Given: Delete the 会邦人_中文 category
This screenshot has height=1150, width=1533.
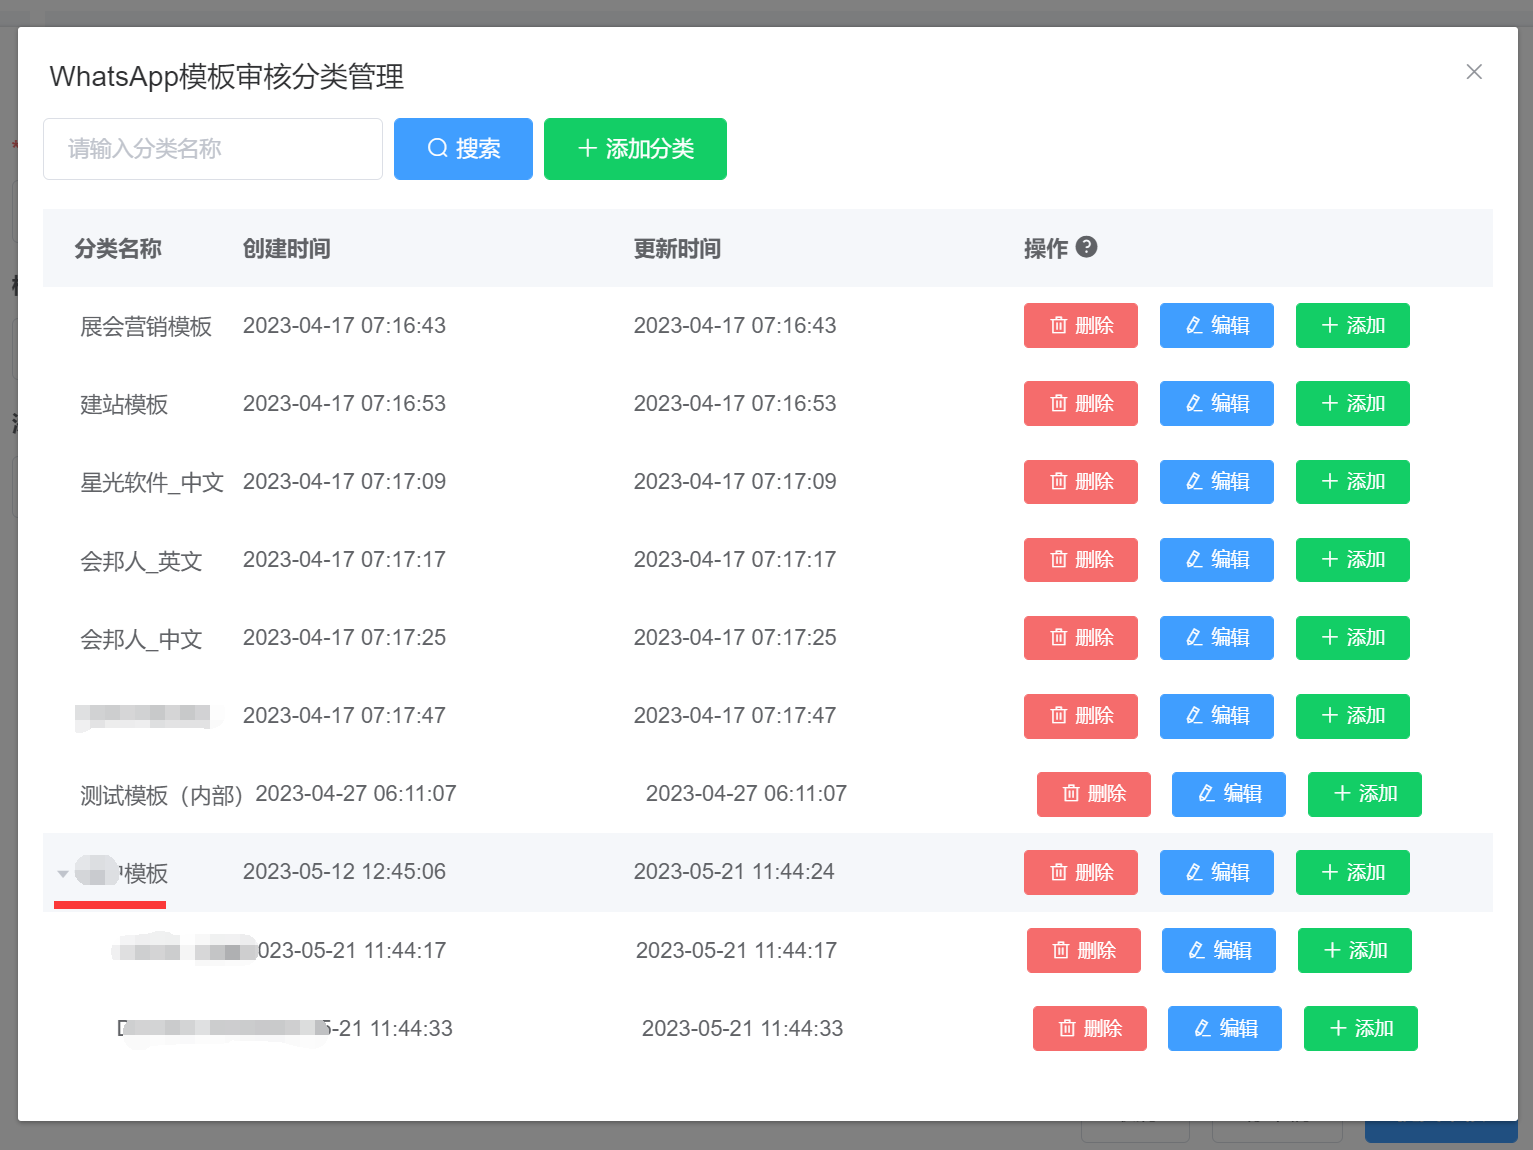Looking at the screenshot, I should [1081, 638].
